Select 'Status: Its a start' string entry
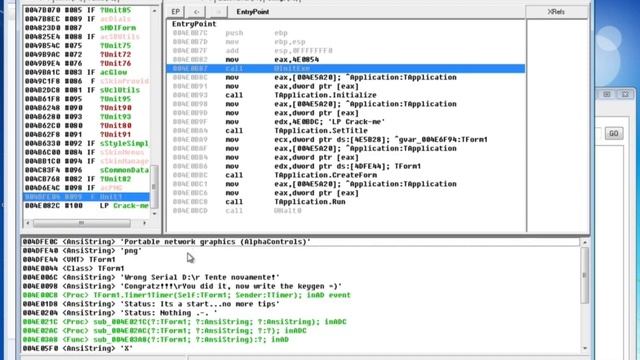 pos(300,304)
